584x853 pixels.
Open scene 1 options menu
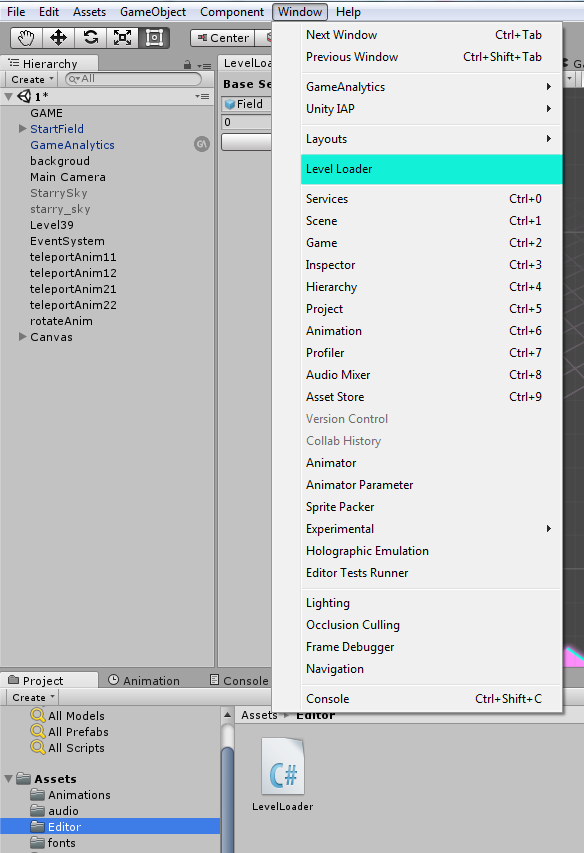coord(202,96)
